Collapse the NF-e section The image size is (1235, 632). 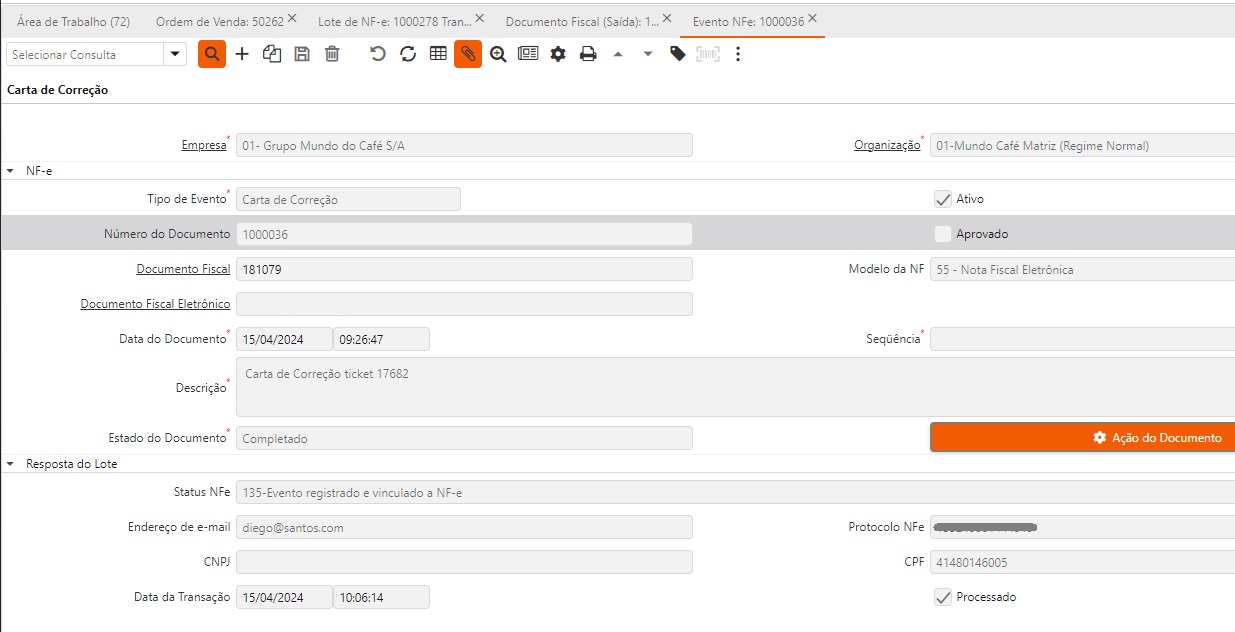(x=10, y=171)
